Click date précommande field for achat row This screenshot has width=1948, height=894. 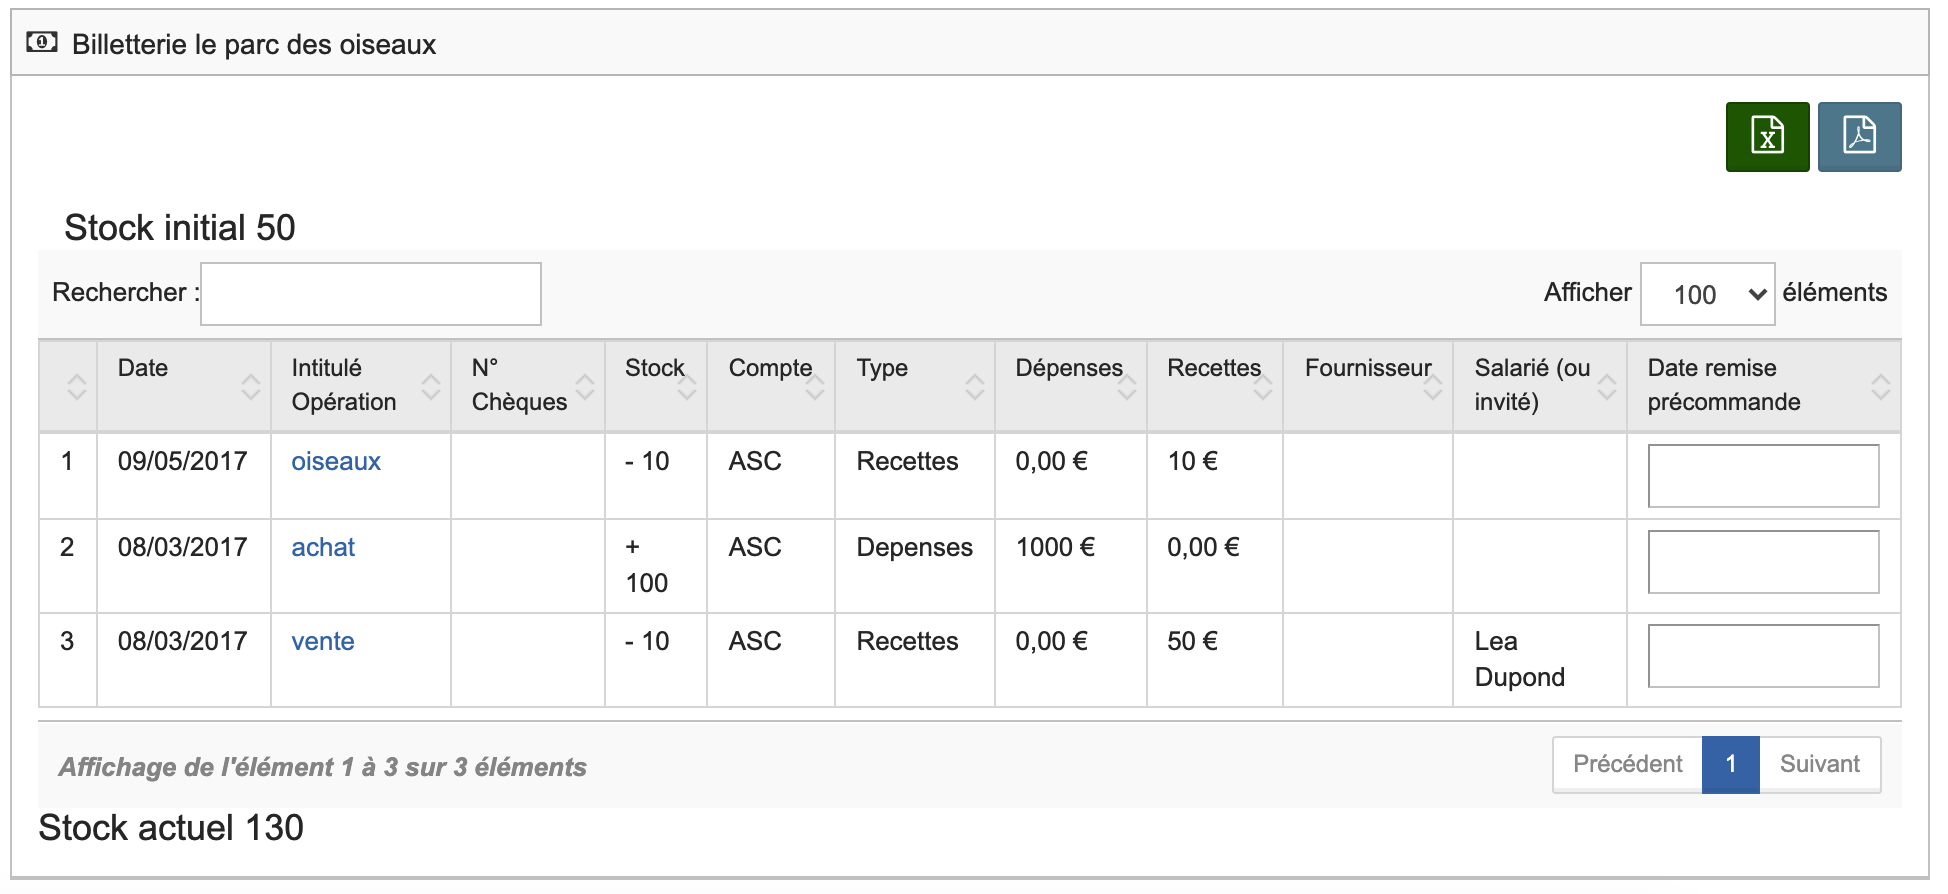(1762, 562)
